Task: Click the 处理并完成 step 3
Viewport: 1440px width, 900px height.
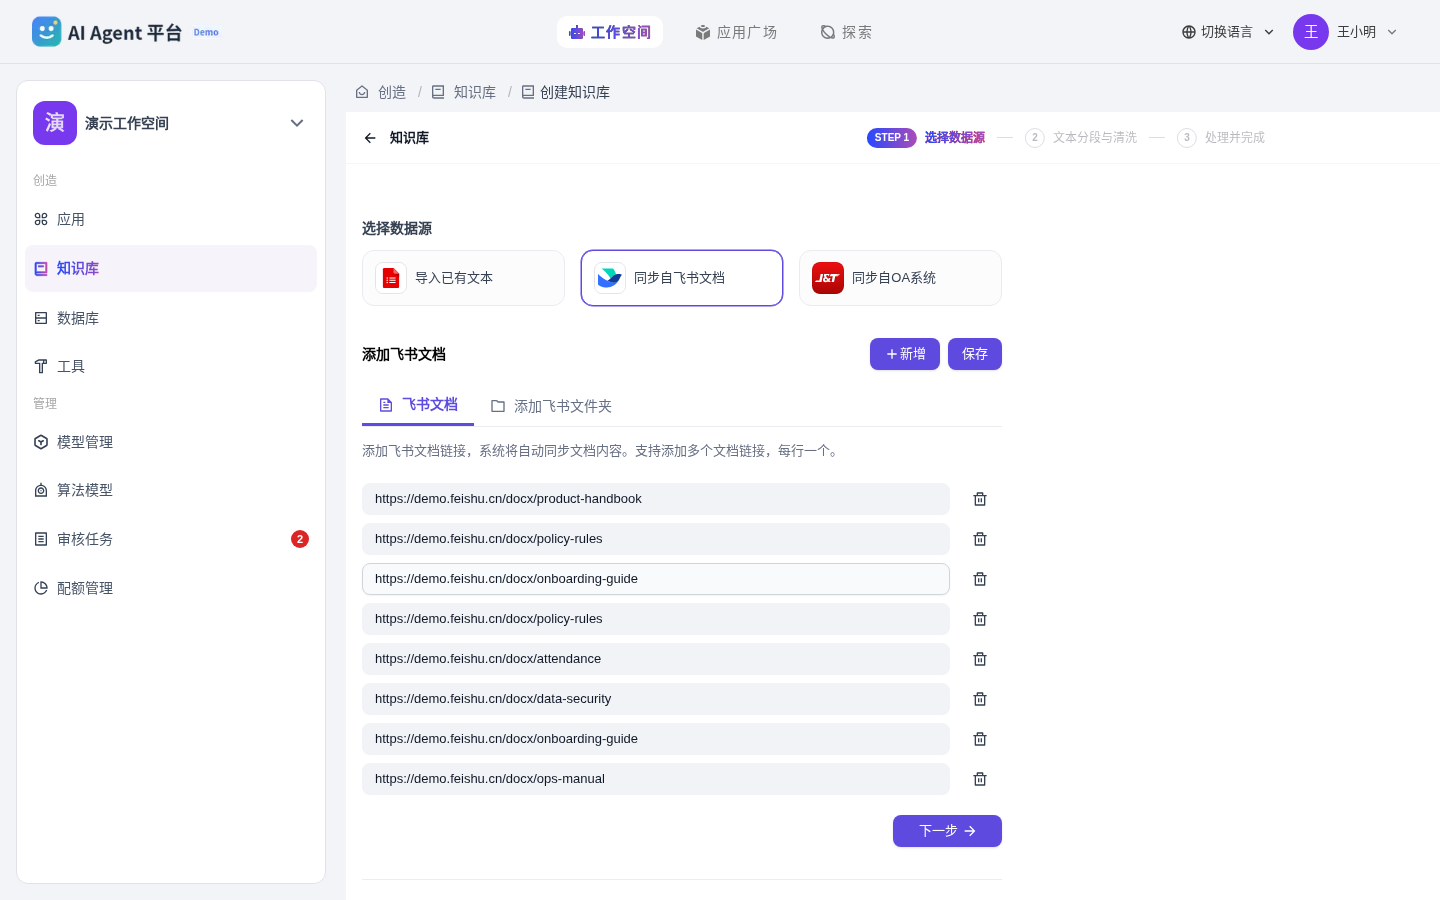Action: pyautogui.click(x=1221, y=138)
